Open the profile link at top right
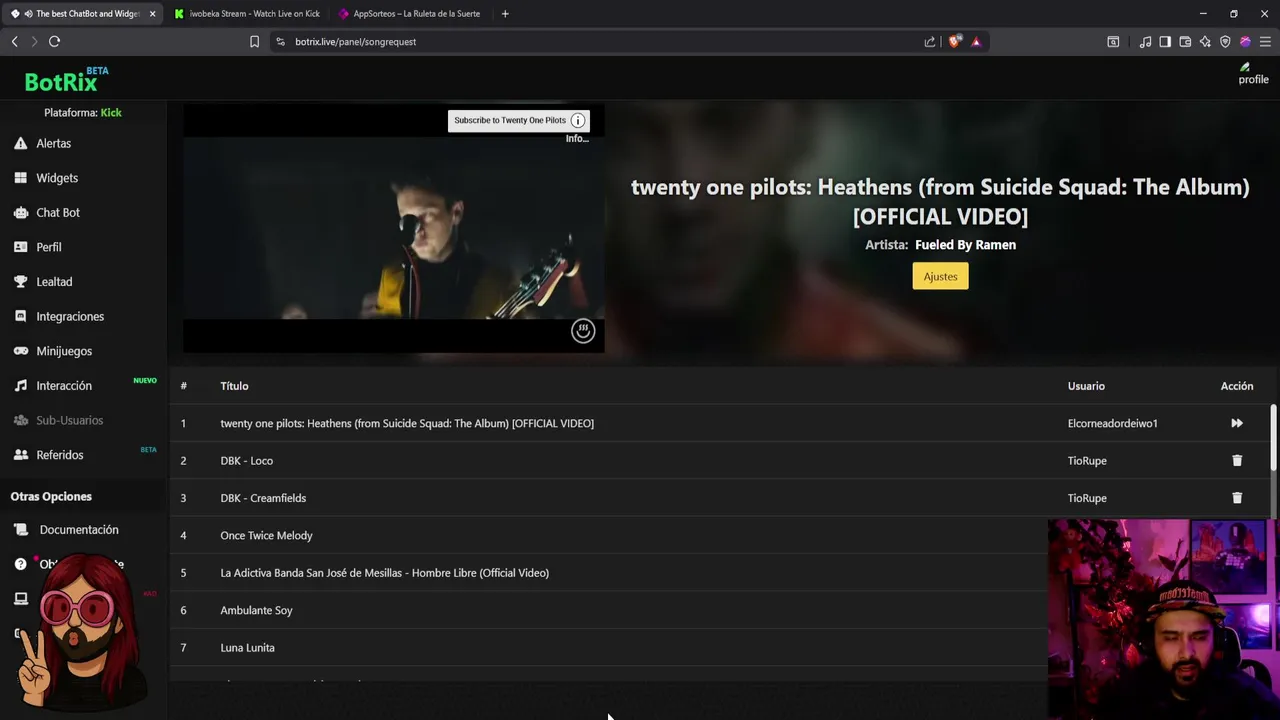Screen dimensions: 1280x720 pyautogui.click(x=1253, y=75)
